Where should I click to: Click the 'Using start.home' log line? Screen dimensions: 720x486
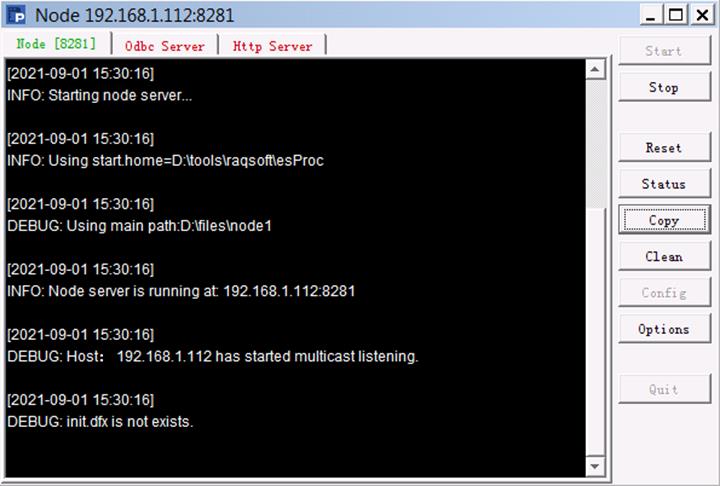(165, 161)
